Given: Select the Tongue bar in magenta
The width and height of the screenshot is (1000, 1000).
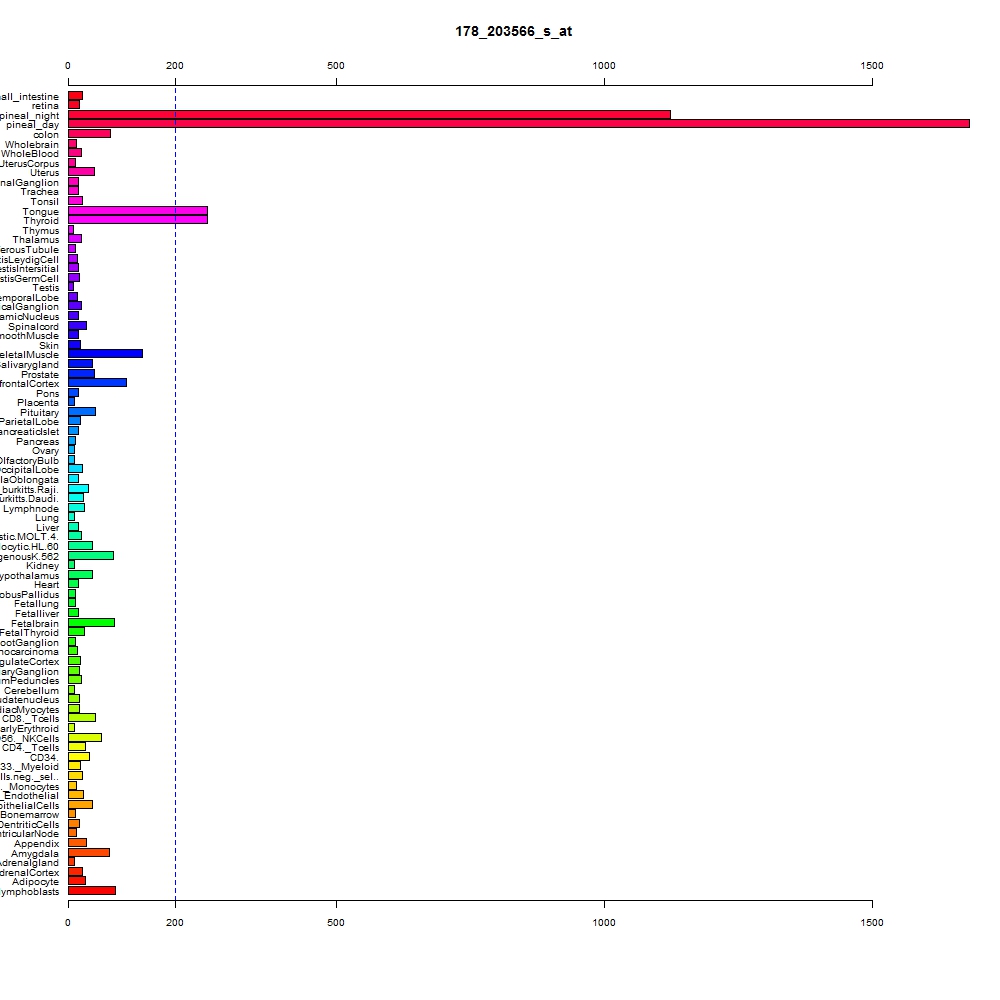Looking at the screenshot, I should click(x=138, y=210).
